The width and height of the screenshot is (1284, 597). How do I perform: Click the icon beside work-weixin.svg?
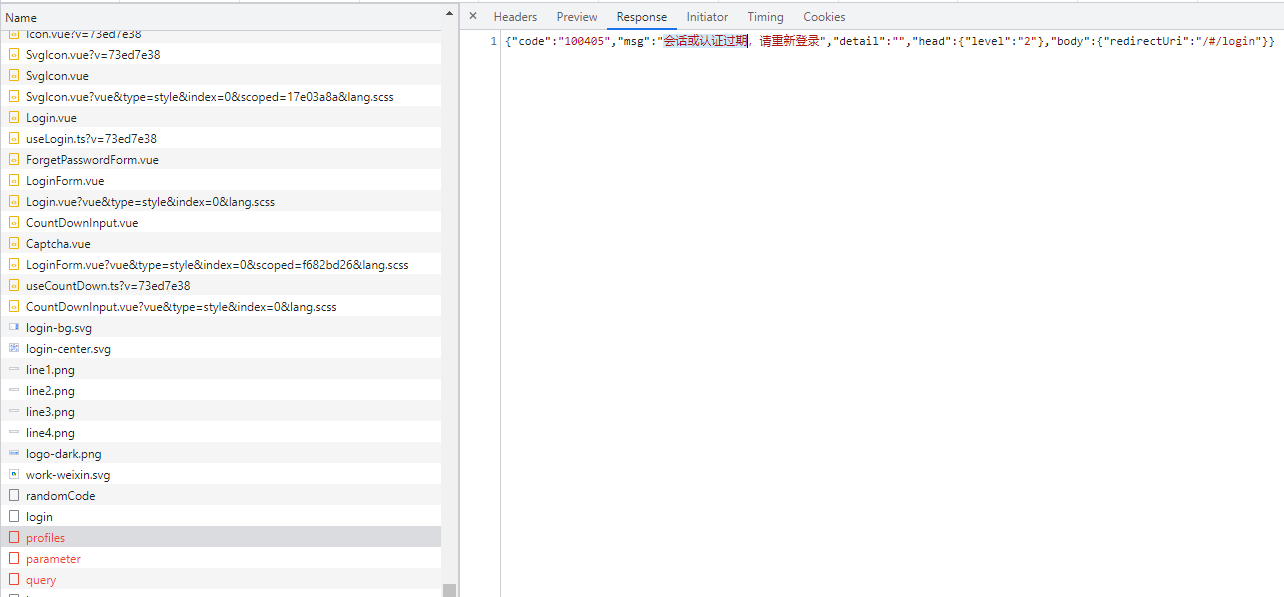click(14, 475)
